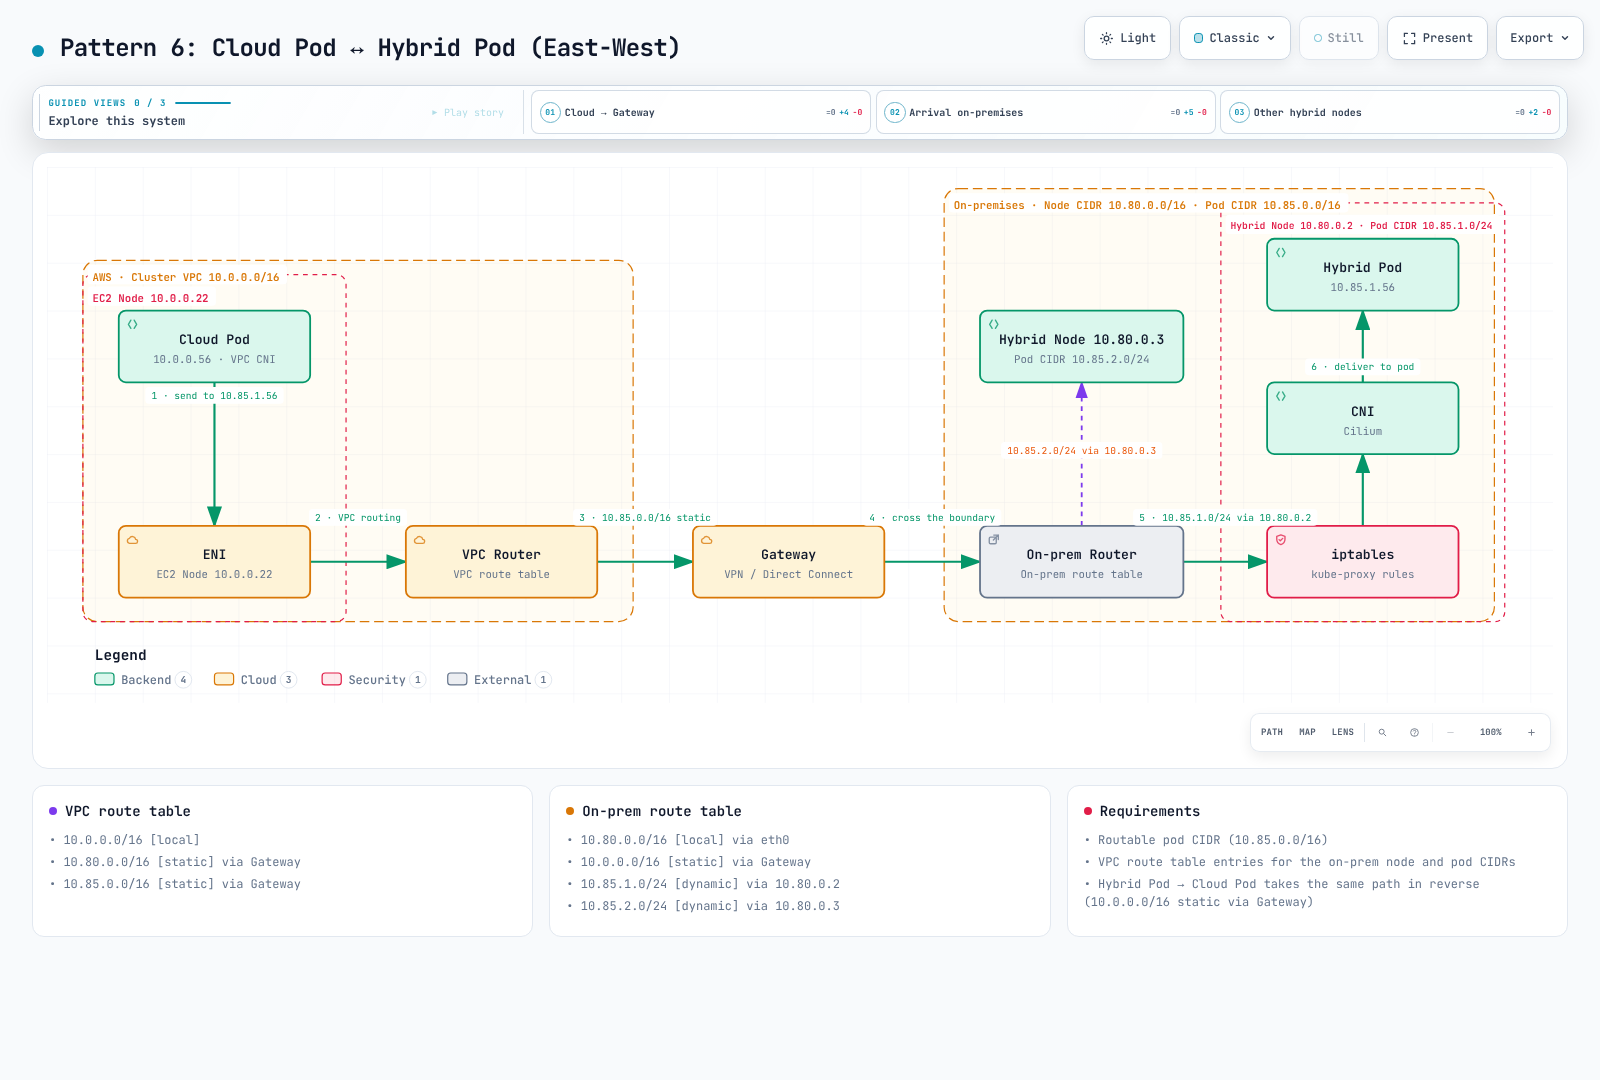Select guided view 01 Cloud → Gateway

tap(701, 112)
